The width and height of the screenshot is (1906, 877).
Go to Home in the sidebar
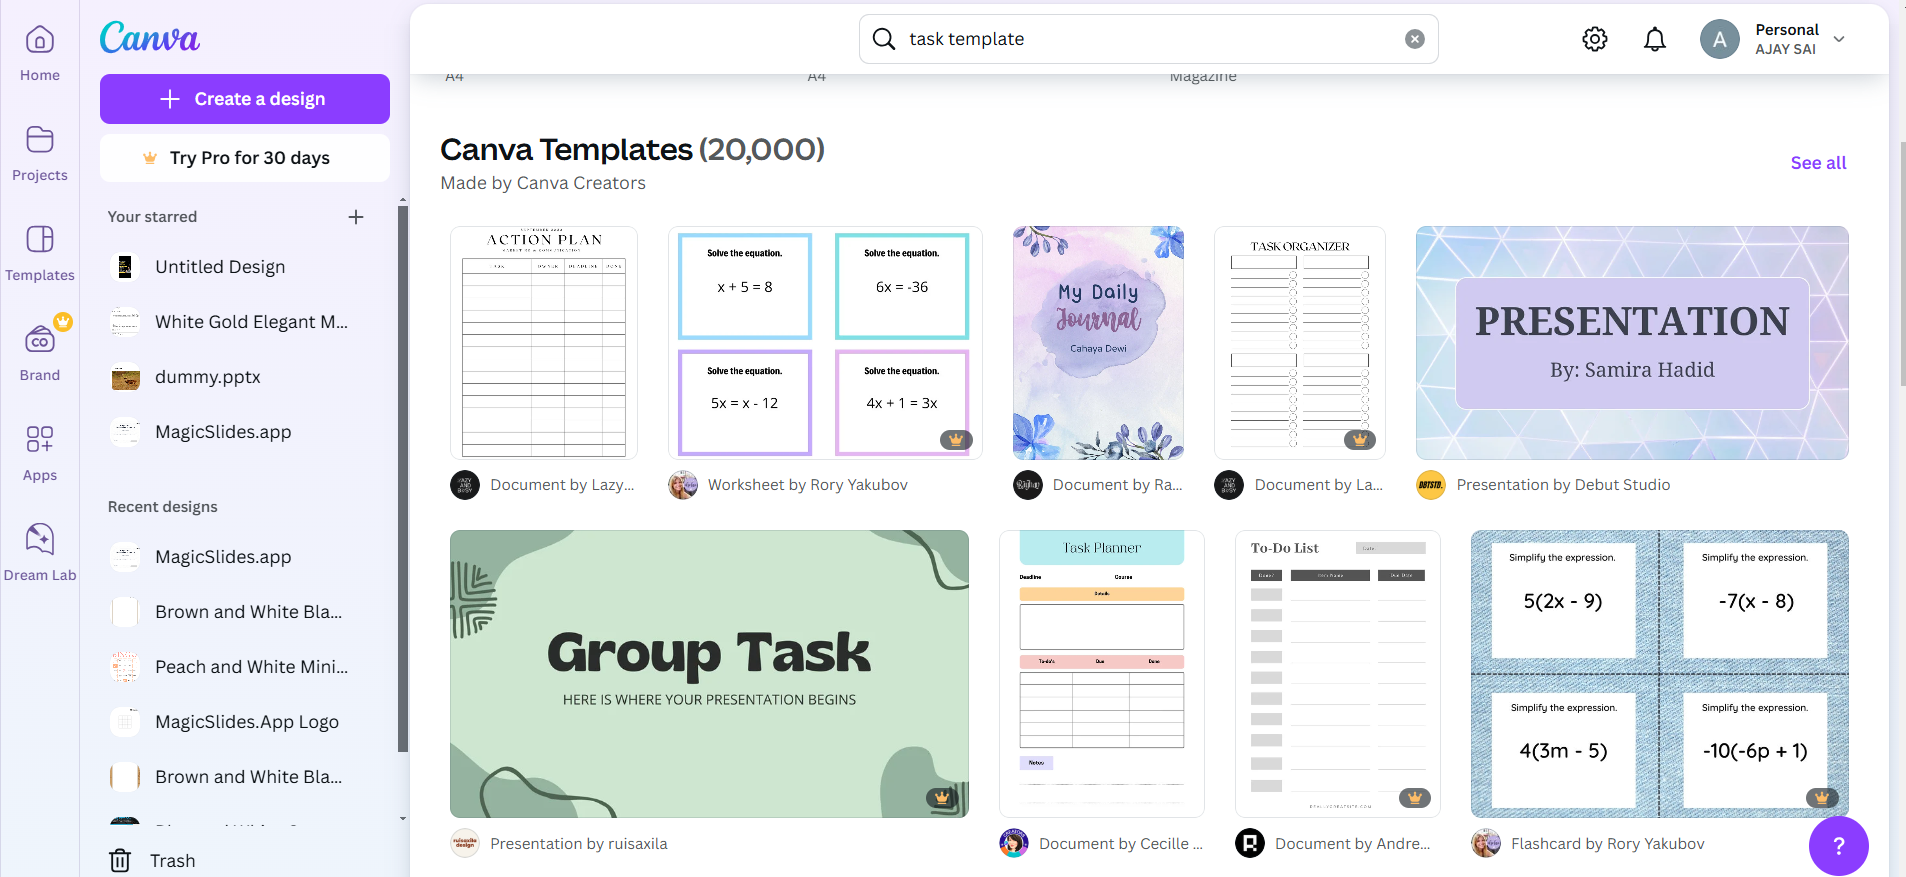click(x=40, y=53)
